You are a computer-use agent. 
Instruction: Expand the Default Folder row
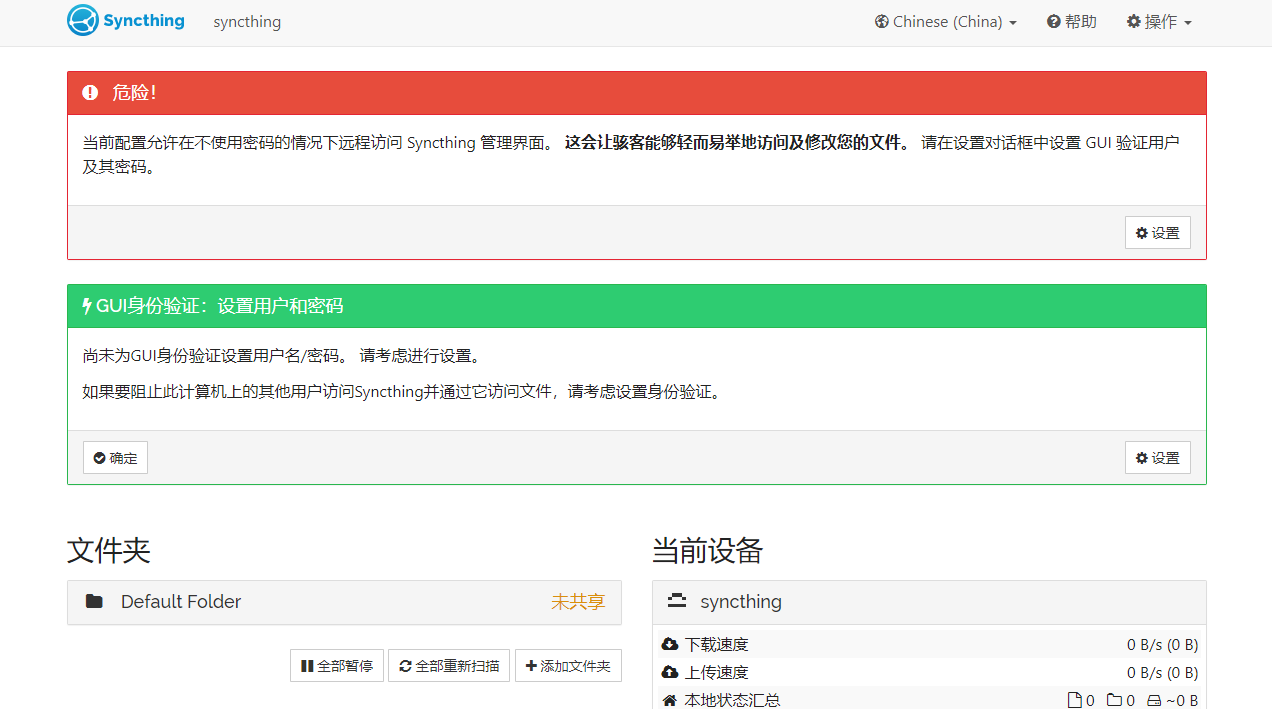tap(344, 602)
